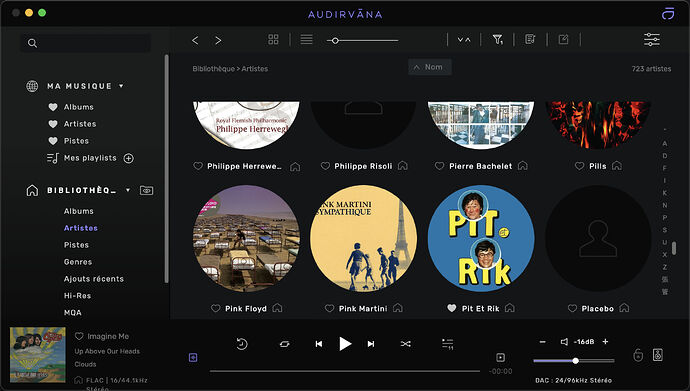Increase volume with plus button
690x391 pixels.
click(x=606, y=342)
